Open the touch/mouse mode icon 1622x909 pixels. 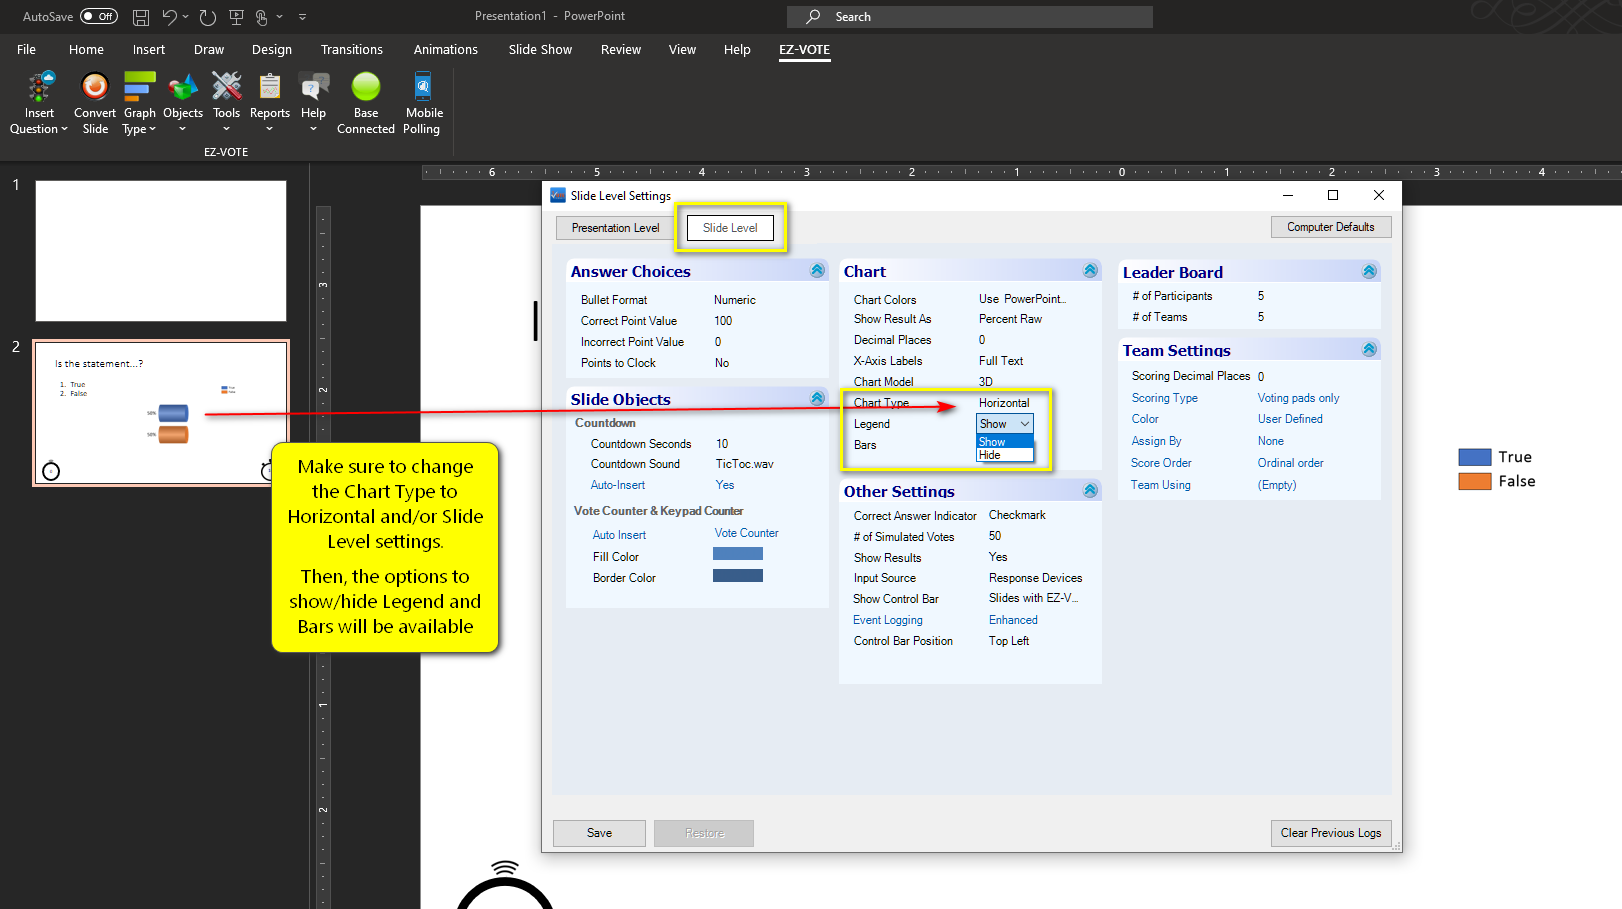pos(262,17)
